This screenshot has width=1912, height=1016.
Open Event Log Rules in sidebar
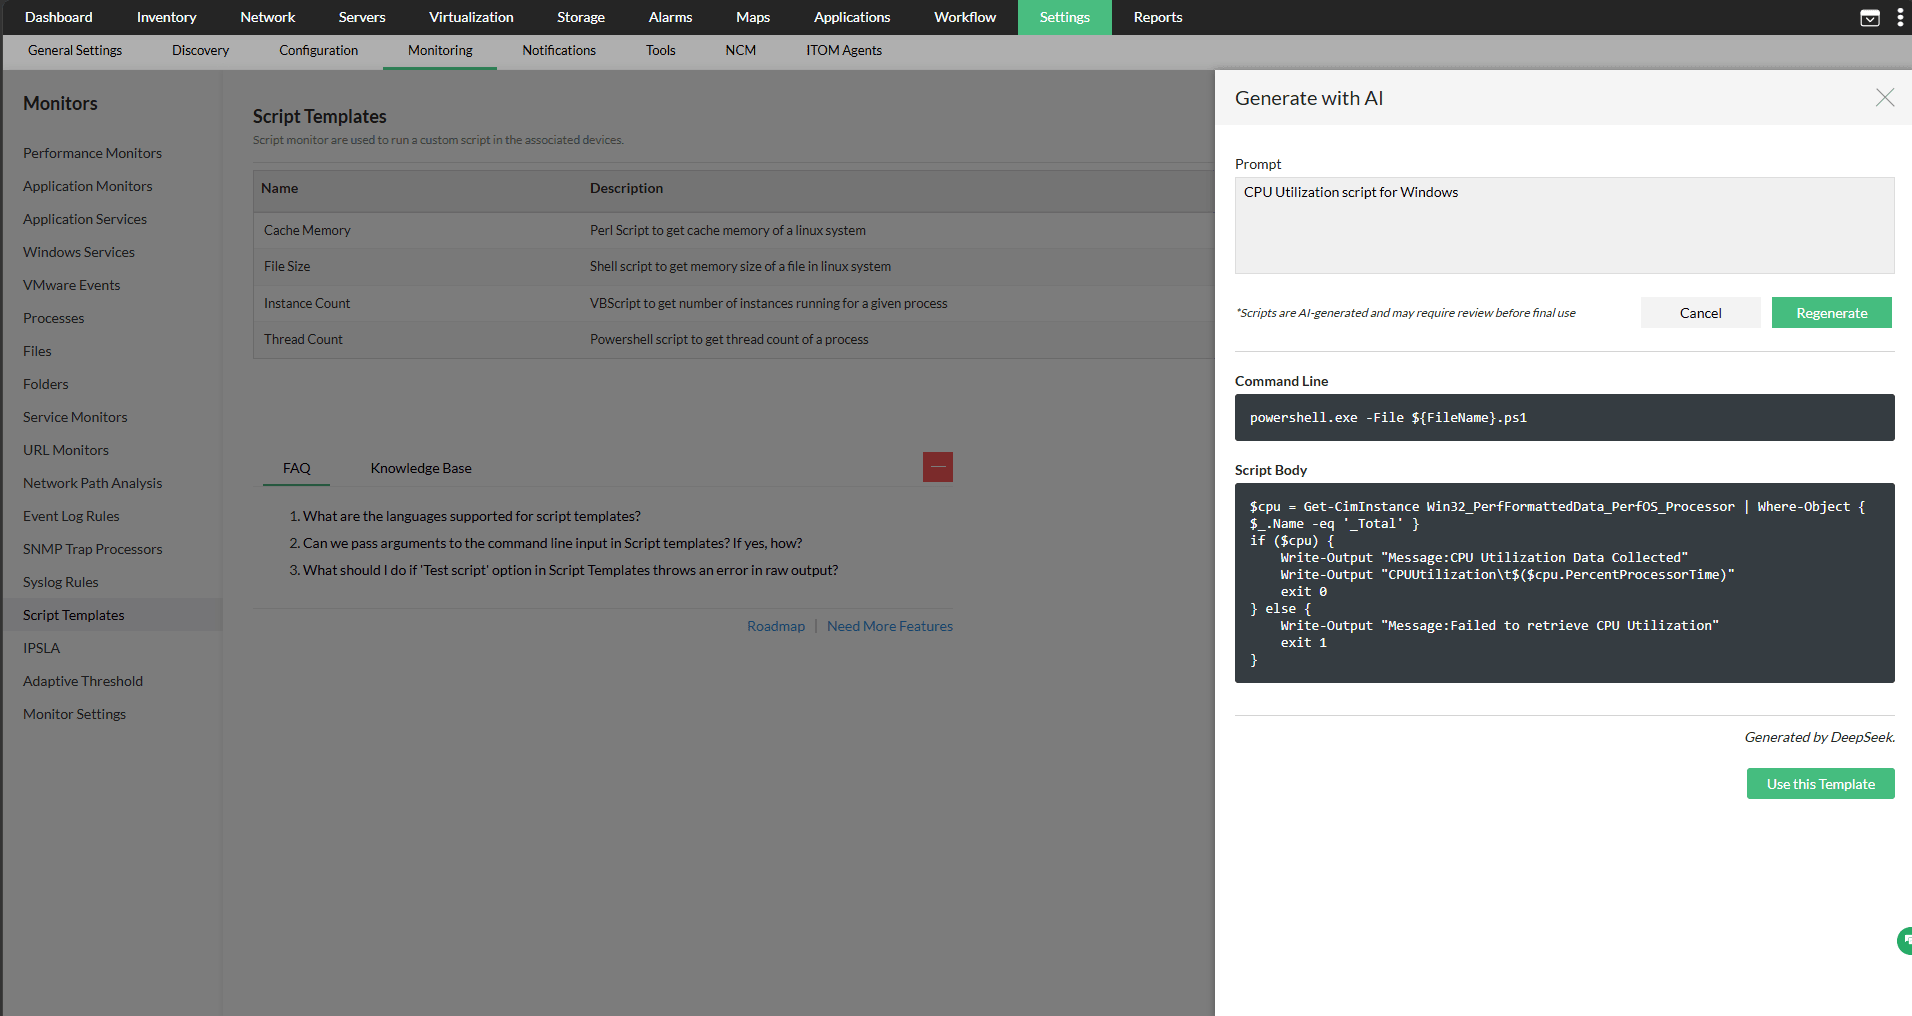[x=71, y=516]
